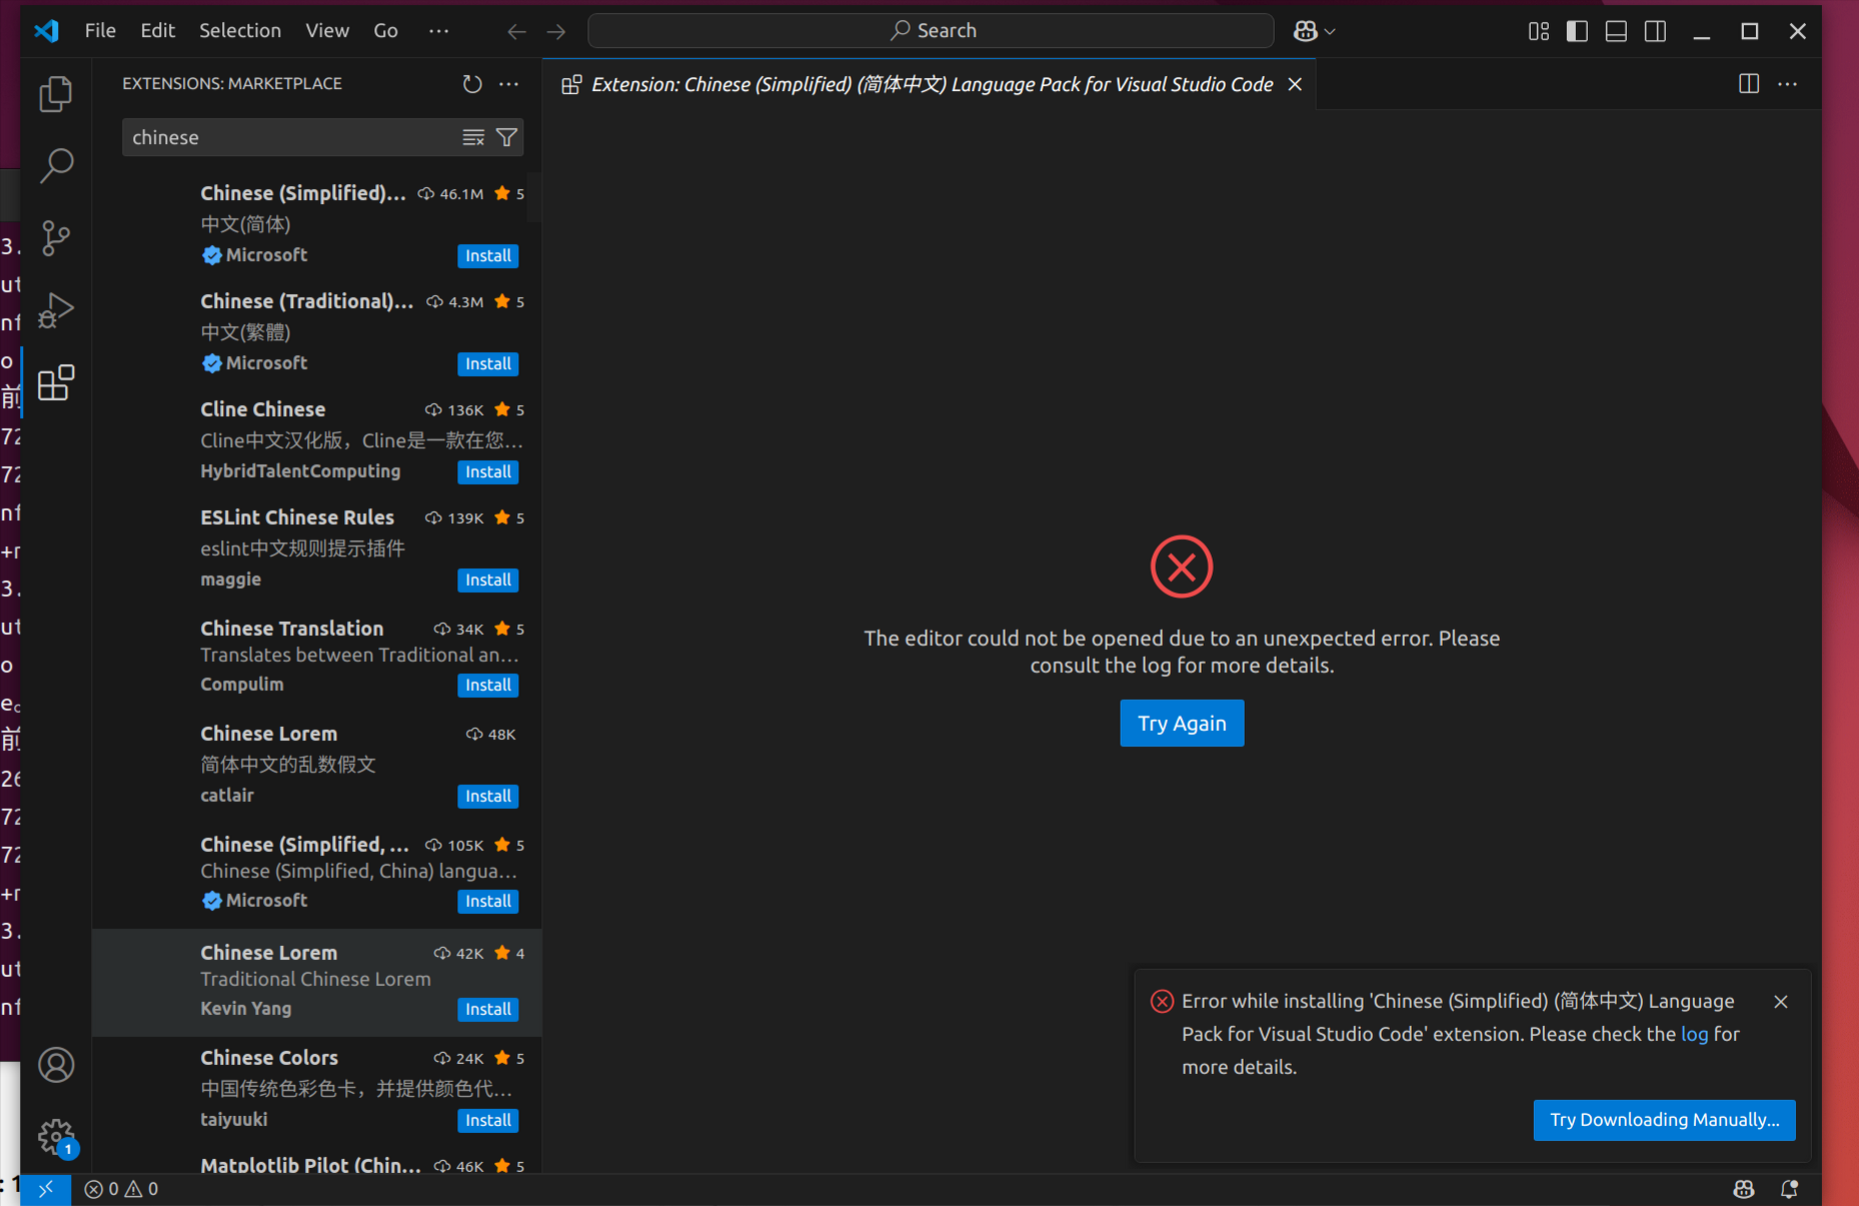Open the Run and Debug view
This screenshot has height=1206, width=1859.
pyautogui.click(x=56, y=310)
